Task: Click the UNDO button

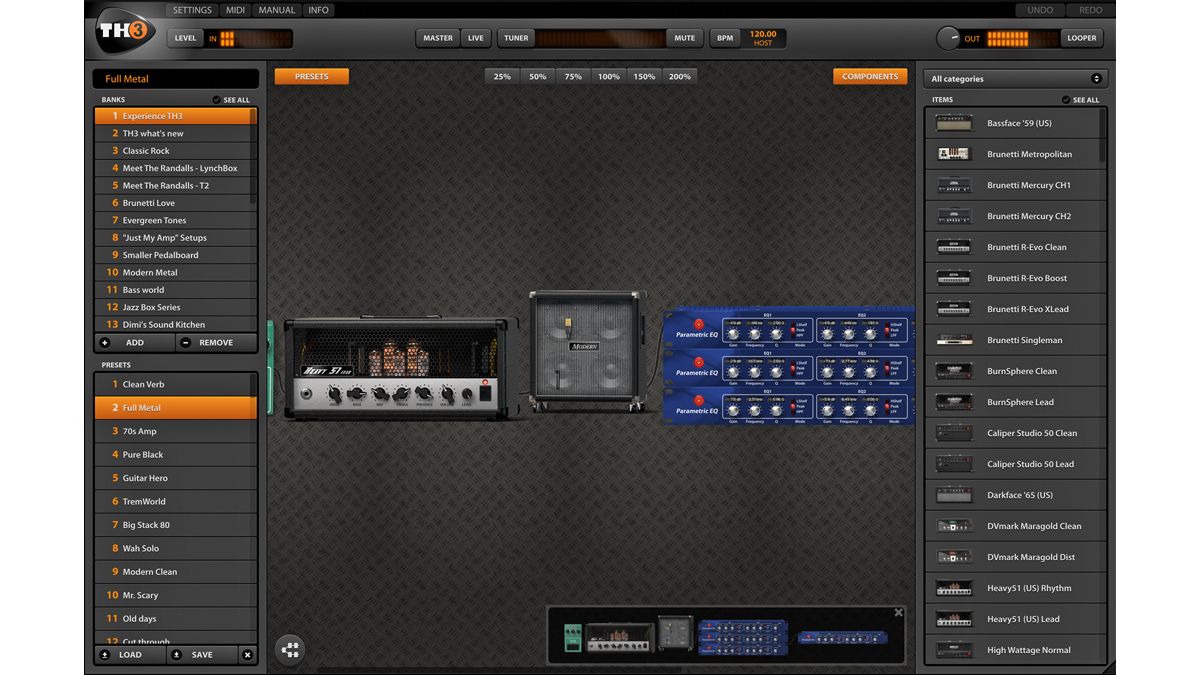Action: (1038, 9)
